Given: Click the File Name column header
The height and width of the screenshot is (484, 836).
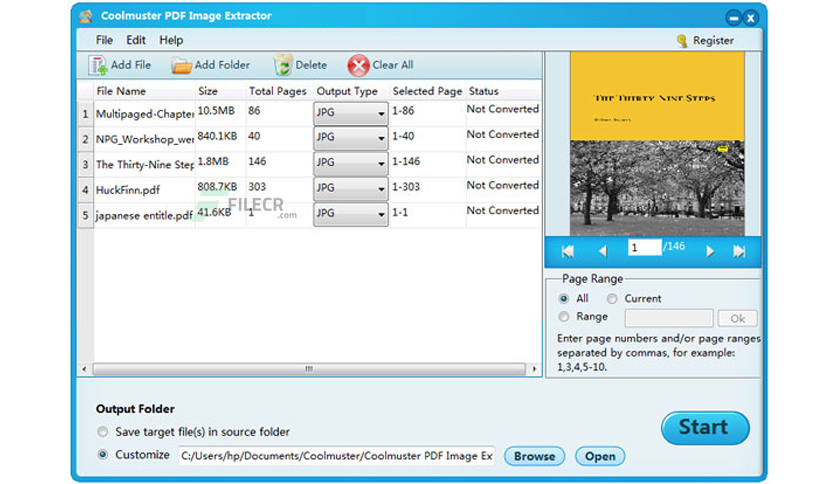Looking at the screenshot, I should tap(121, 91).
